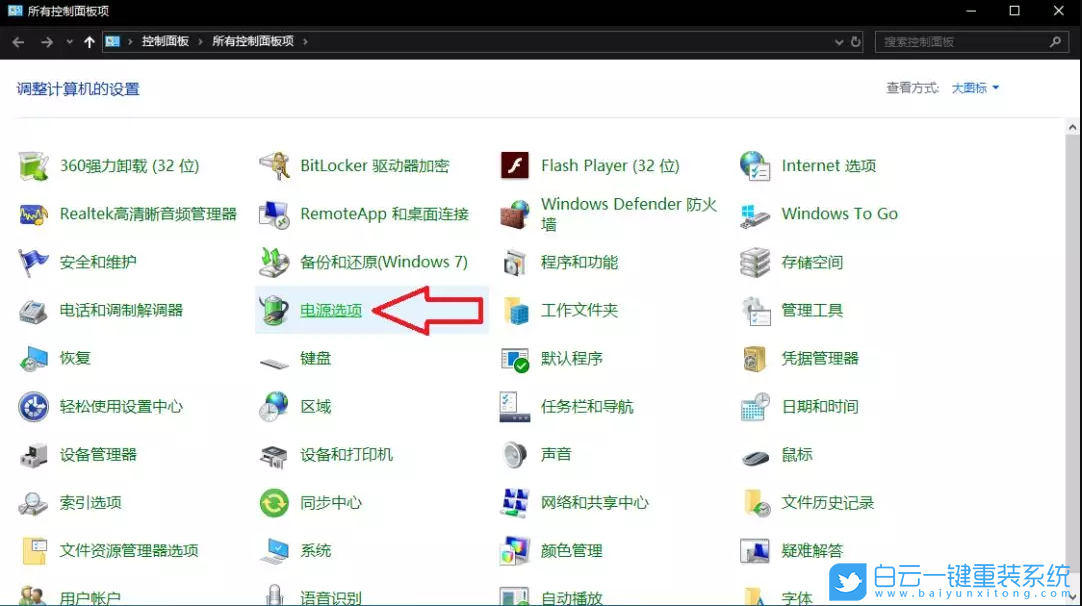Open 日期和时间 icon

[755, 407]
